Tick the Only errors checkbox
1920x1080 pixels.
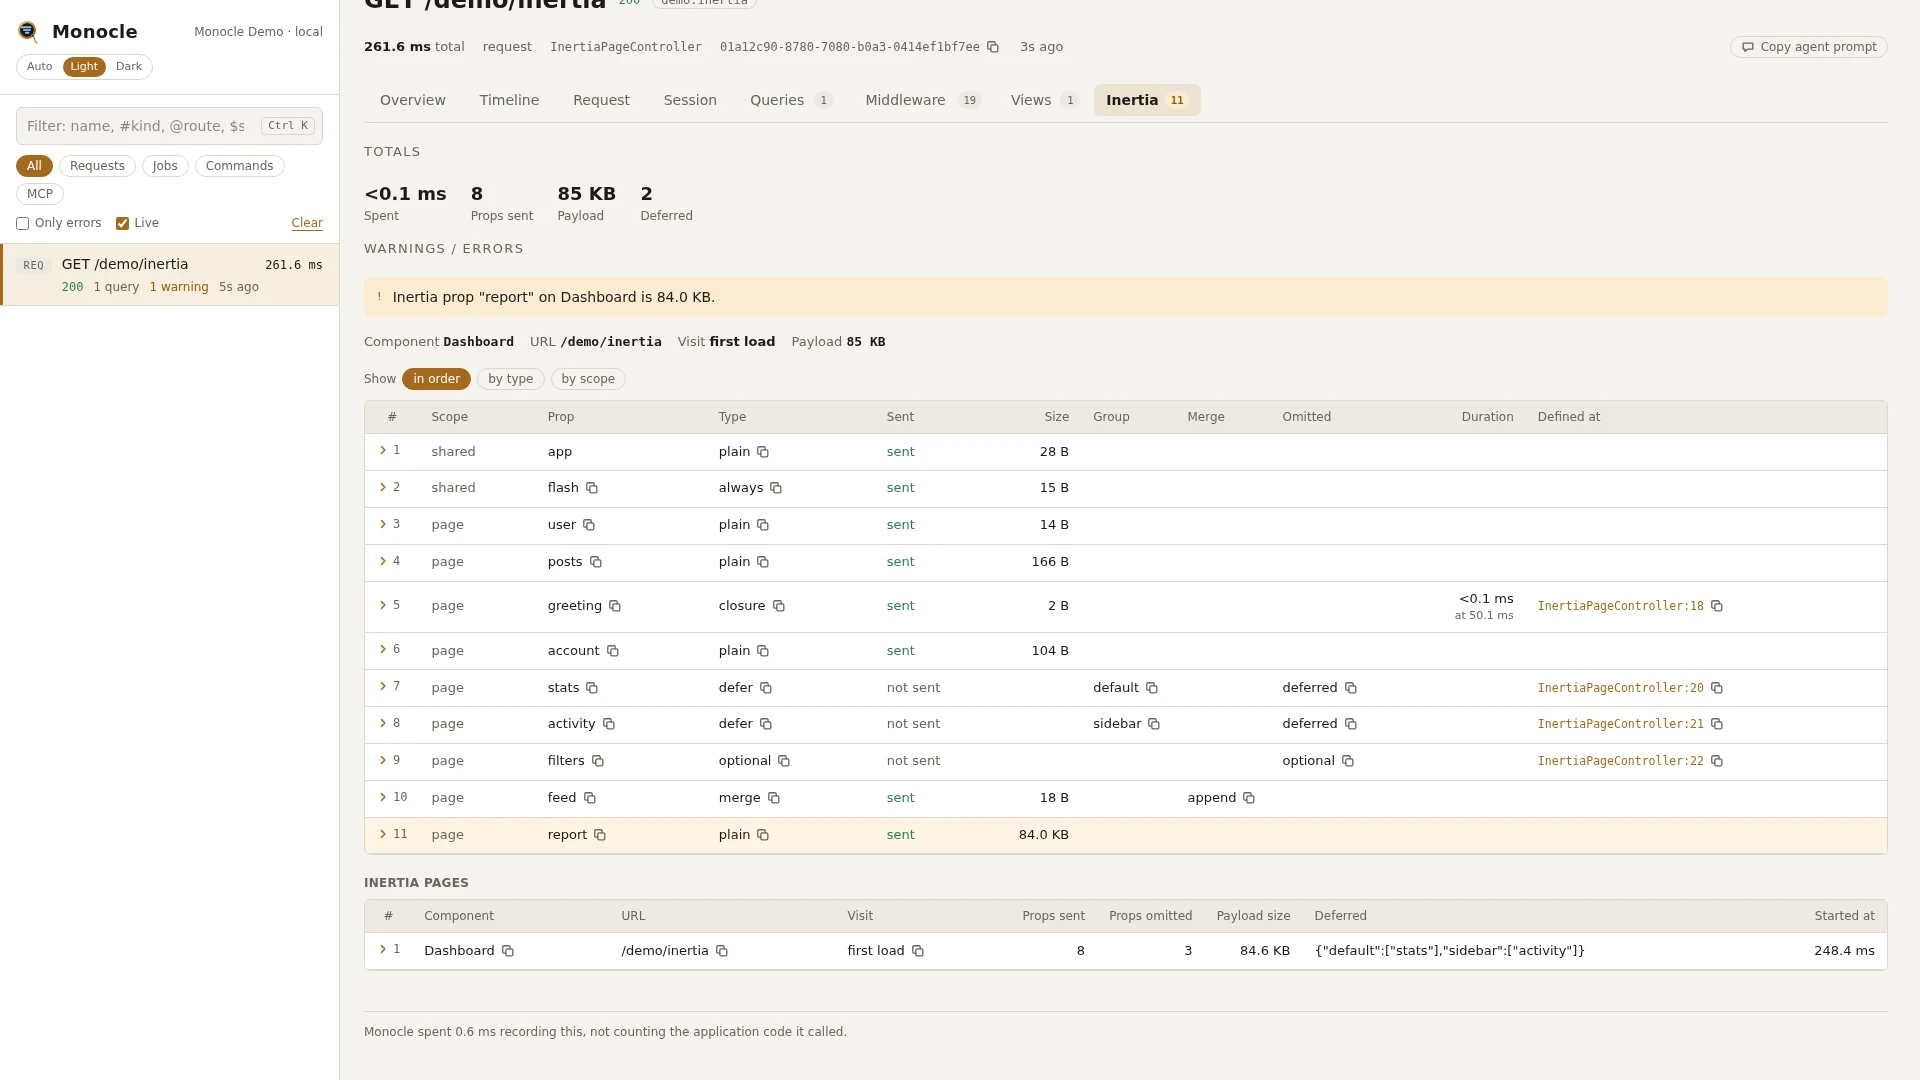(22, 224)
